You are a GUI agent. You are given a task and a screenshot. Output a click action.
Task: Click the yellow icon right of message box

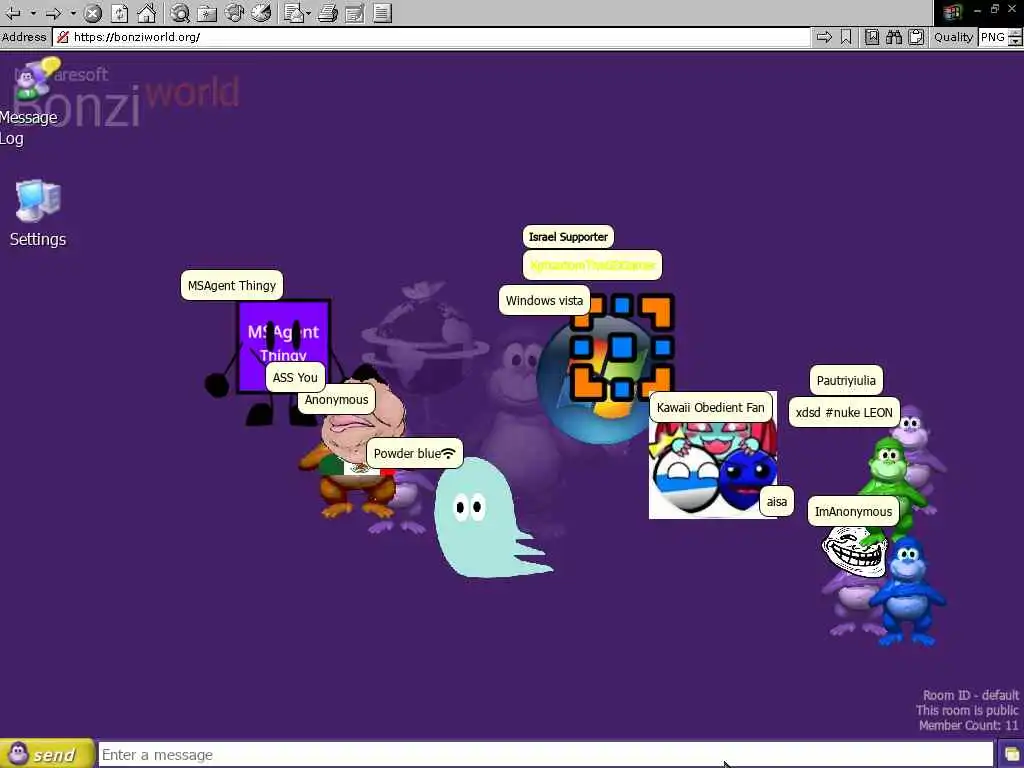[1012, 755]
